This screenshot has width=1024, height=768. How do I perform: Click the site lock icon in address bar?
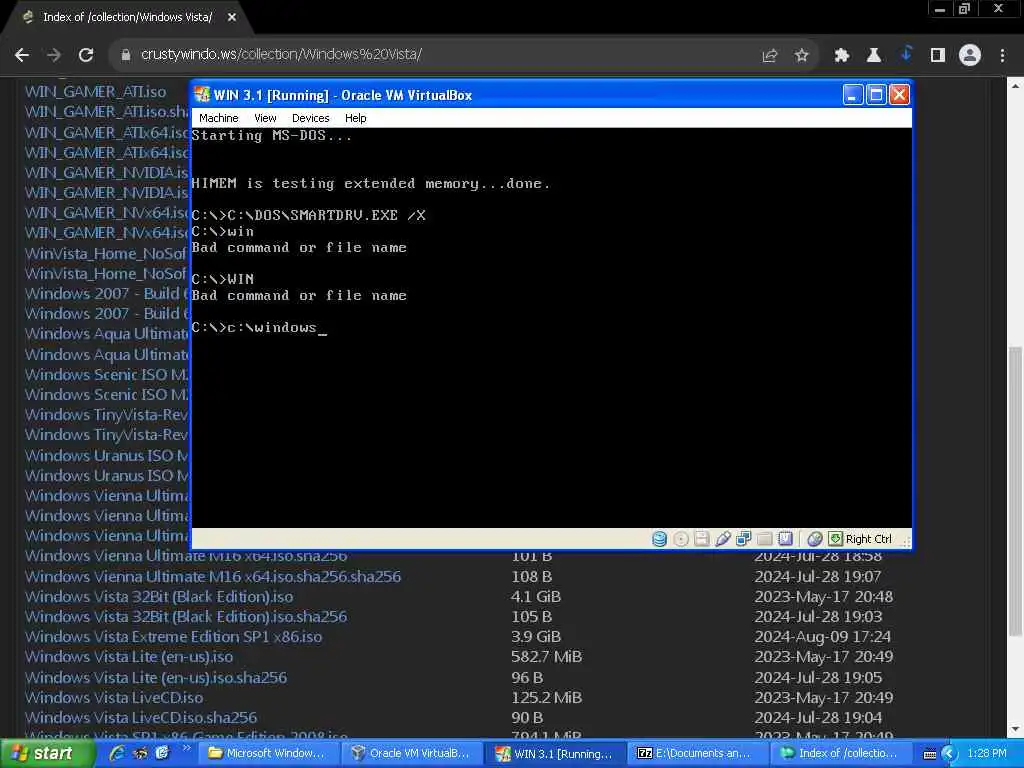click(x=126, y=55)
